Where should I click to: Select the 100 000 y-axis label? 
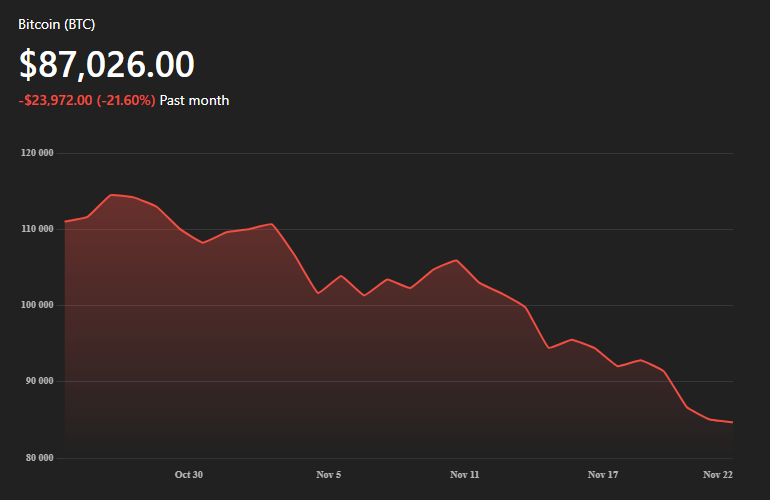36,305
